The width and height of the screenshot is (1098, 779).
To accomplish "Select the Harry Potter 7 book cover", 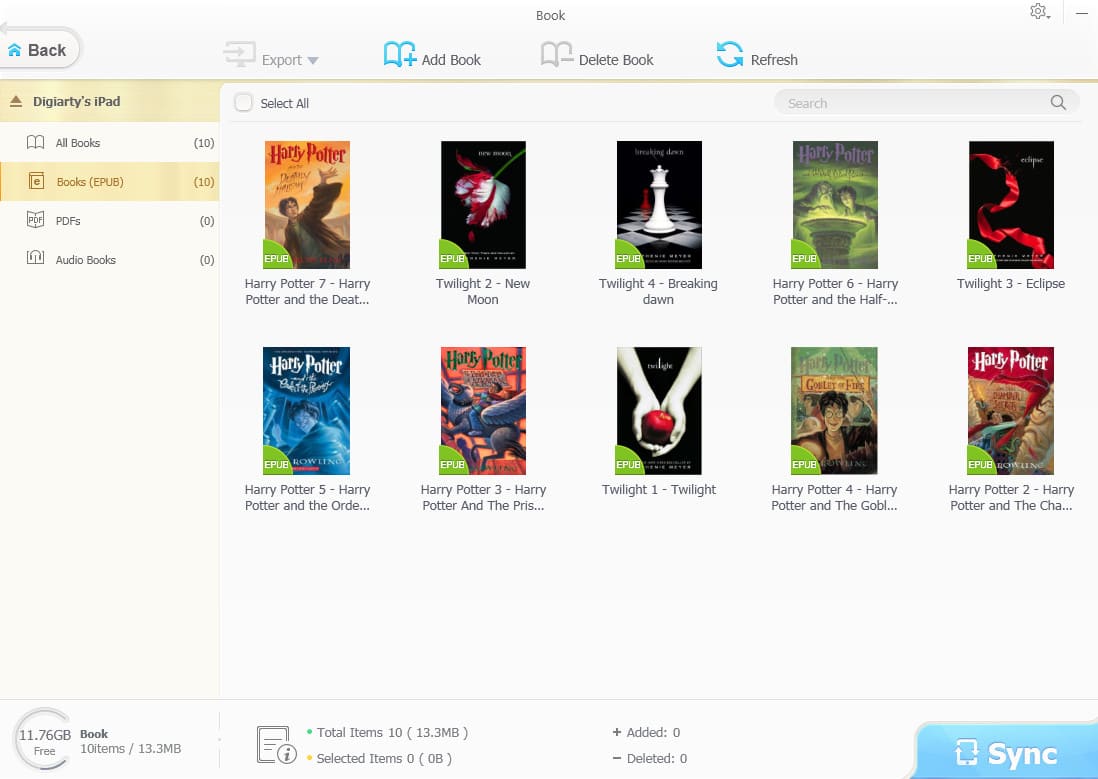I will coord(307,205).
